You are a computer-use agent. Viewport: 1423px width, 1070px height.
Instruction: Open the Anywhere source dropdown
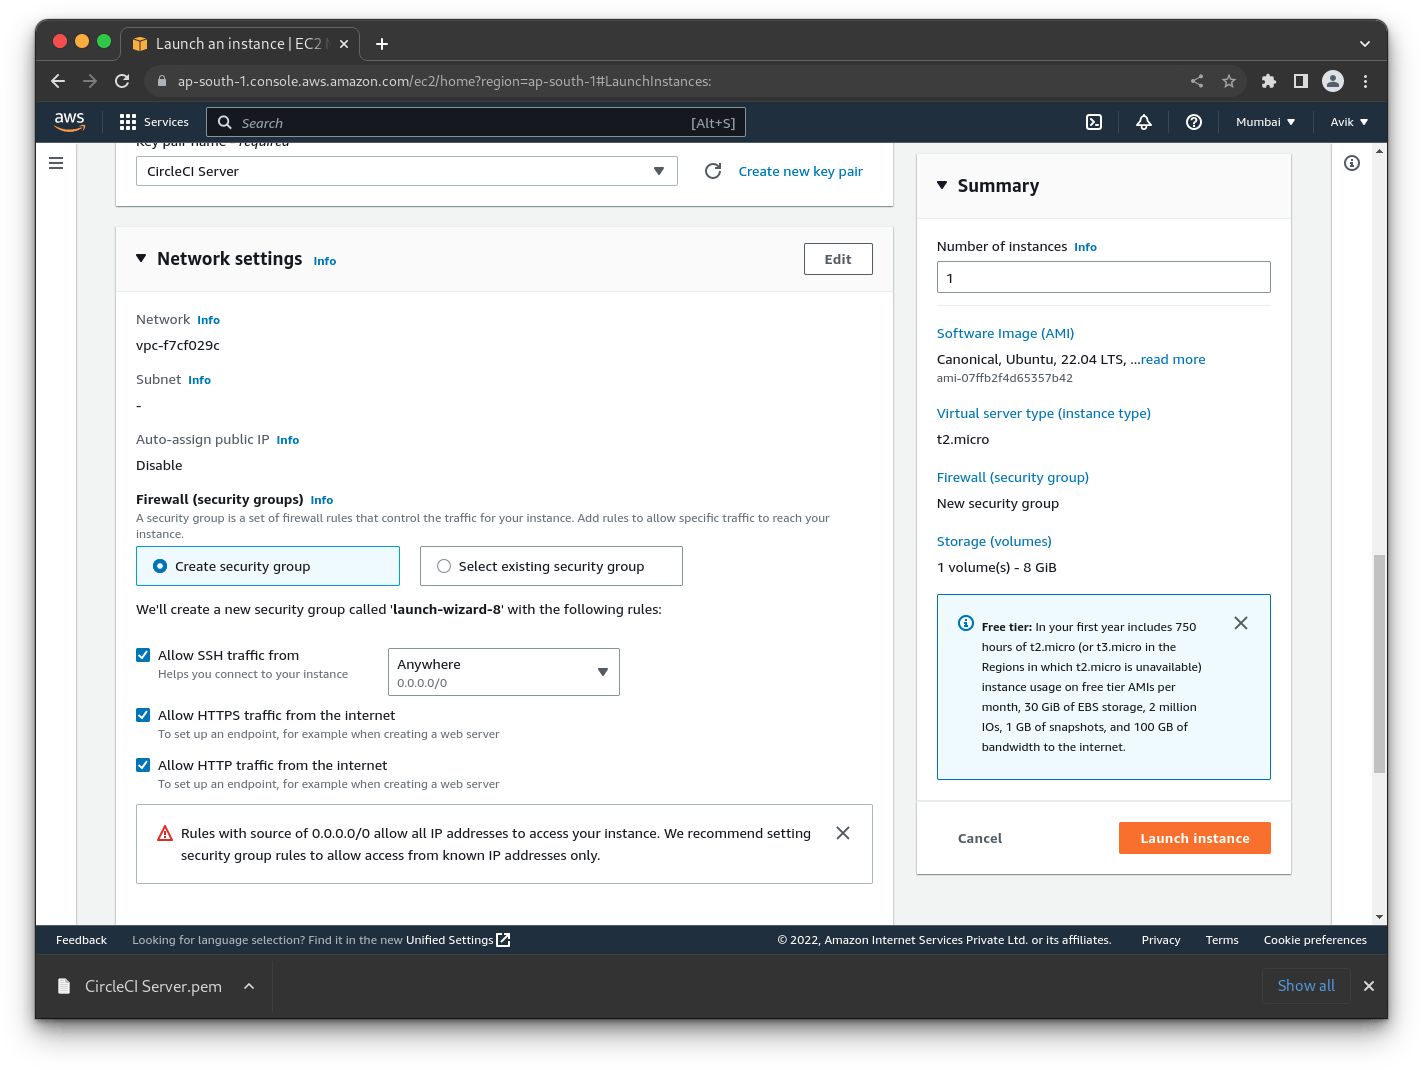(x=503, y=671)
